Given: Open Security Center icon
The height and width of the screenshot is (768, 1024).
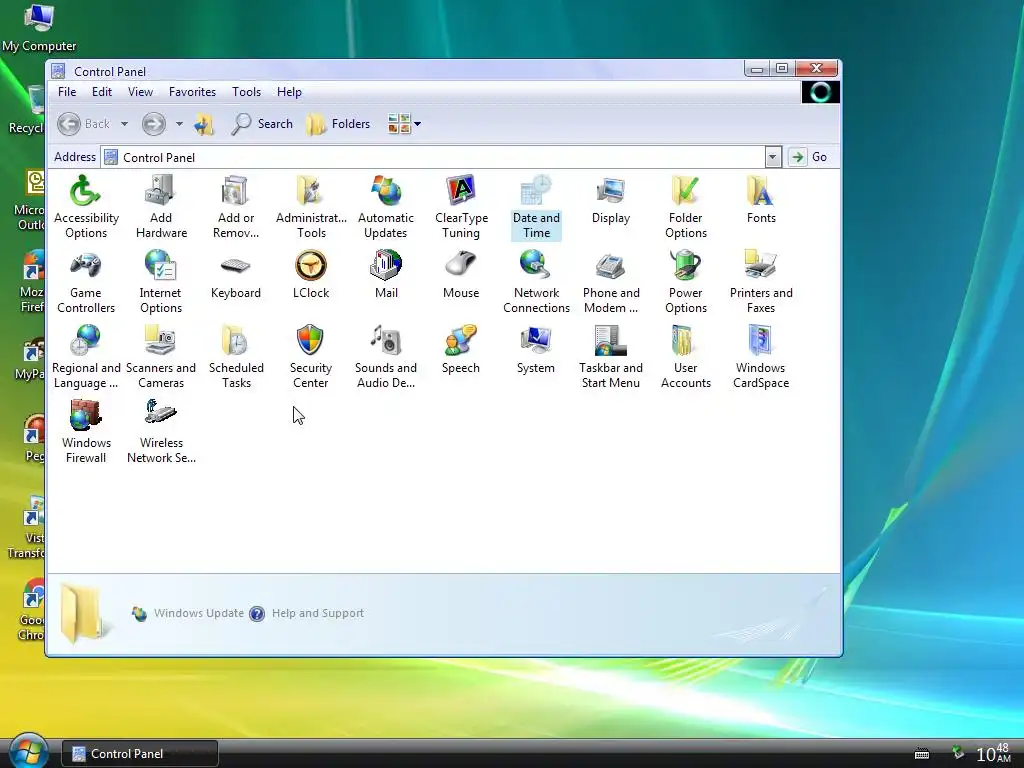Looking at the screenshot, I should click(311, 357).
